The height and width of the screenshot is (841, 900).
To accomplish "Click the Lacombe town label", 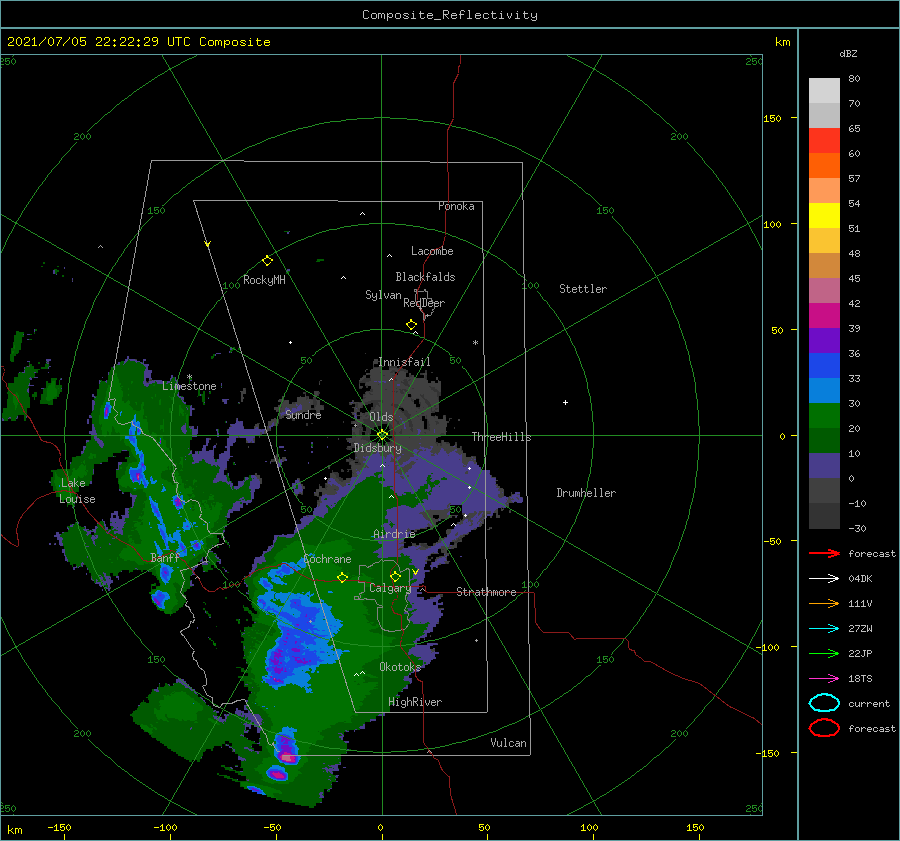I will 432,251.
